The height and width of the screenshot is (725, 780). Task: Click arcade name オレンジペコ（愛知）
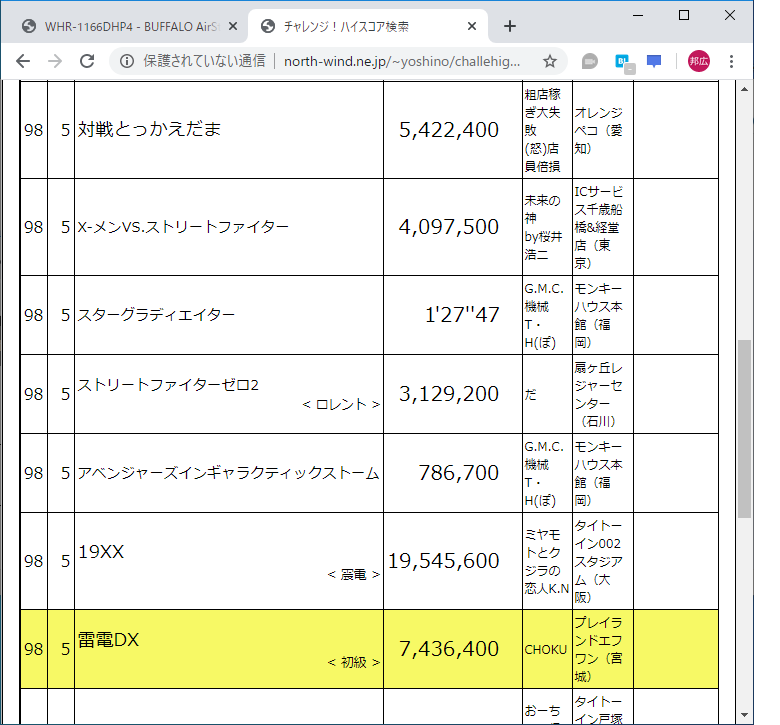(598, 130)
